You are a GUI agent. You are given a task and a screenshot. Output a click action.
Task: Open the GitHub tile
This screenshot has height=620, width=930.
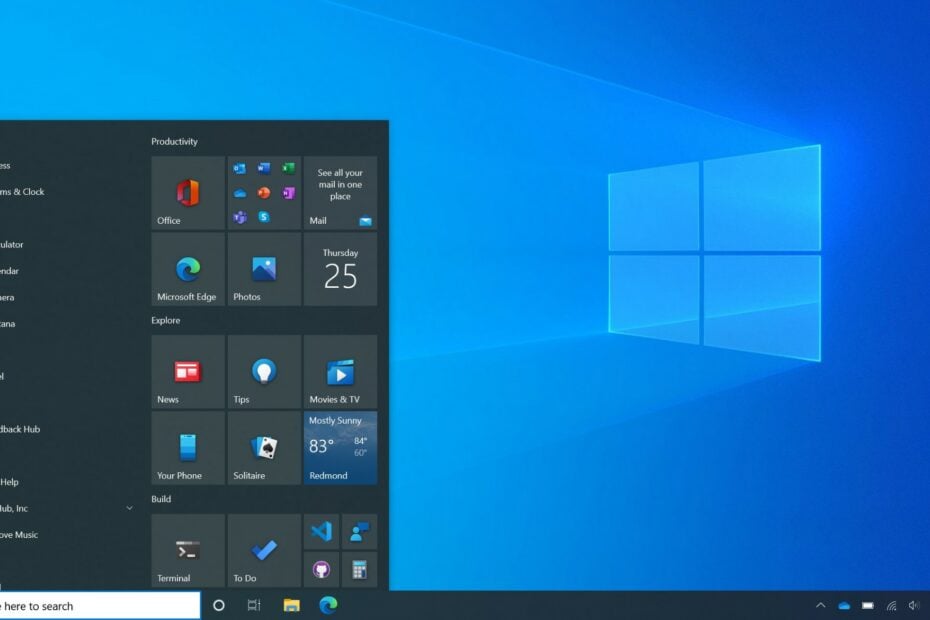click(320, 570)
